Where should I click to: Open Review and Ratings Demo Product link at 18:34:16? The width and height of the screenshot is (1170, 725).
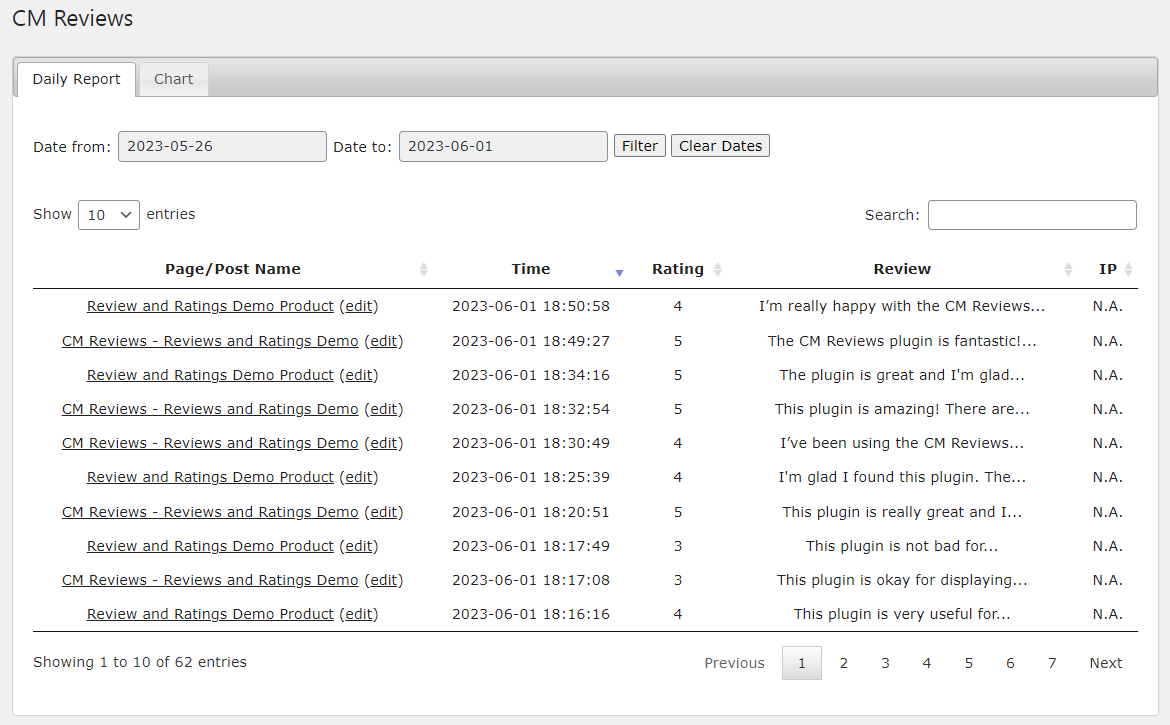[210, 374]
